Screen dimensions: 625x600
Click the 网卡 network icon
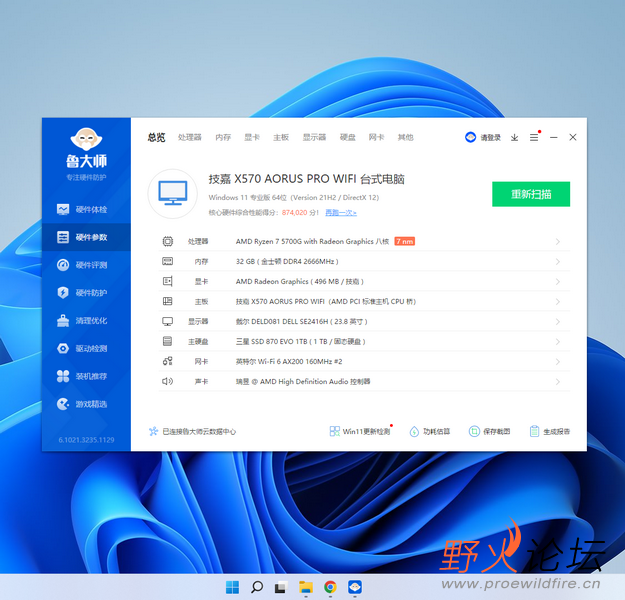[x=168, y=361]
